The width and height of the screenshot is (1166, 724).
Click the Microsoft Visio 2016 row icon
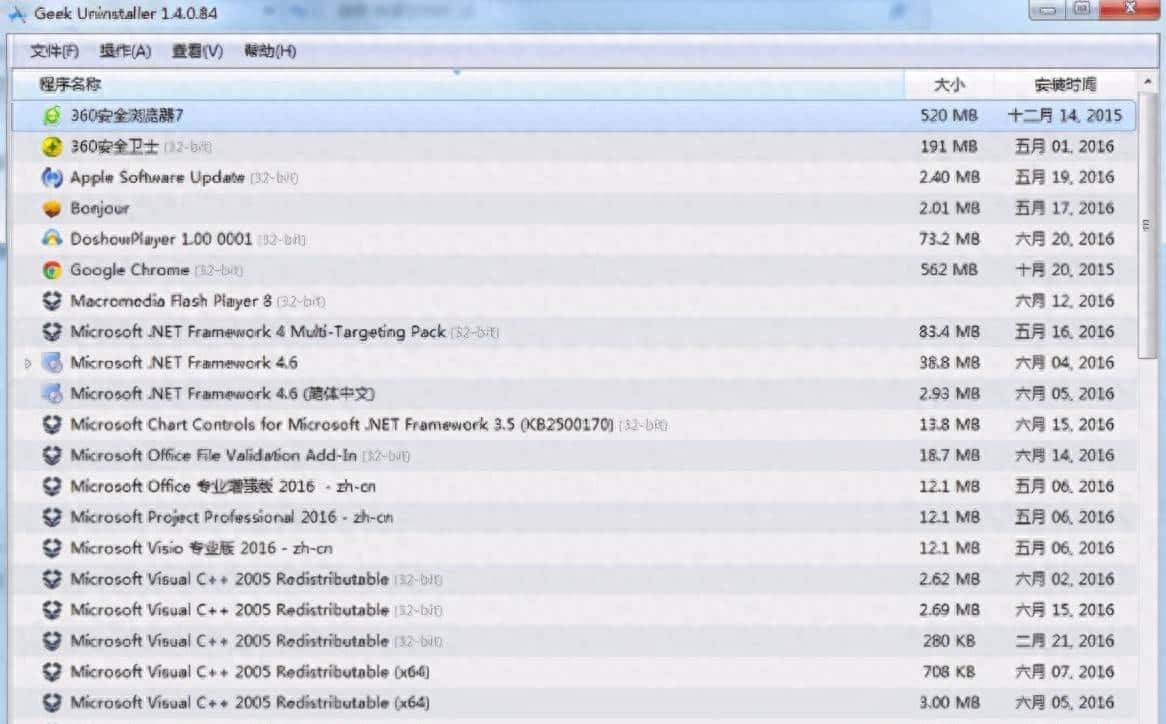pos(51,548)
